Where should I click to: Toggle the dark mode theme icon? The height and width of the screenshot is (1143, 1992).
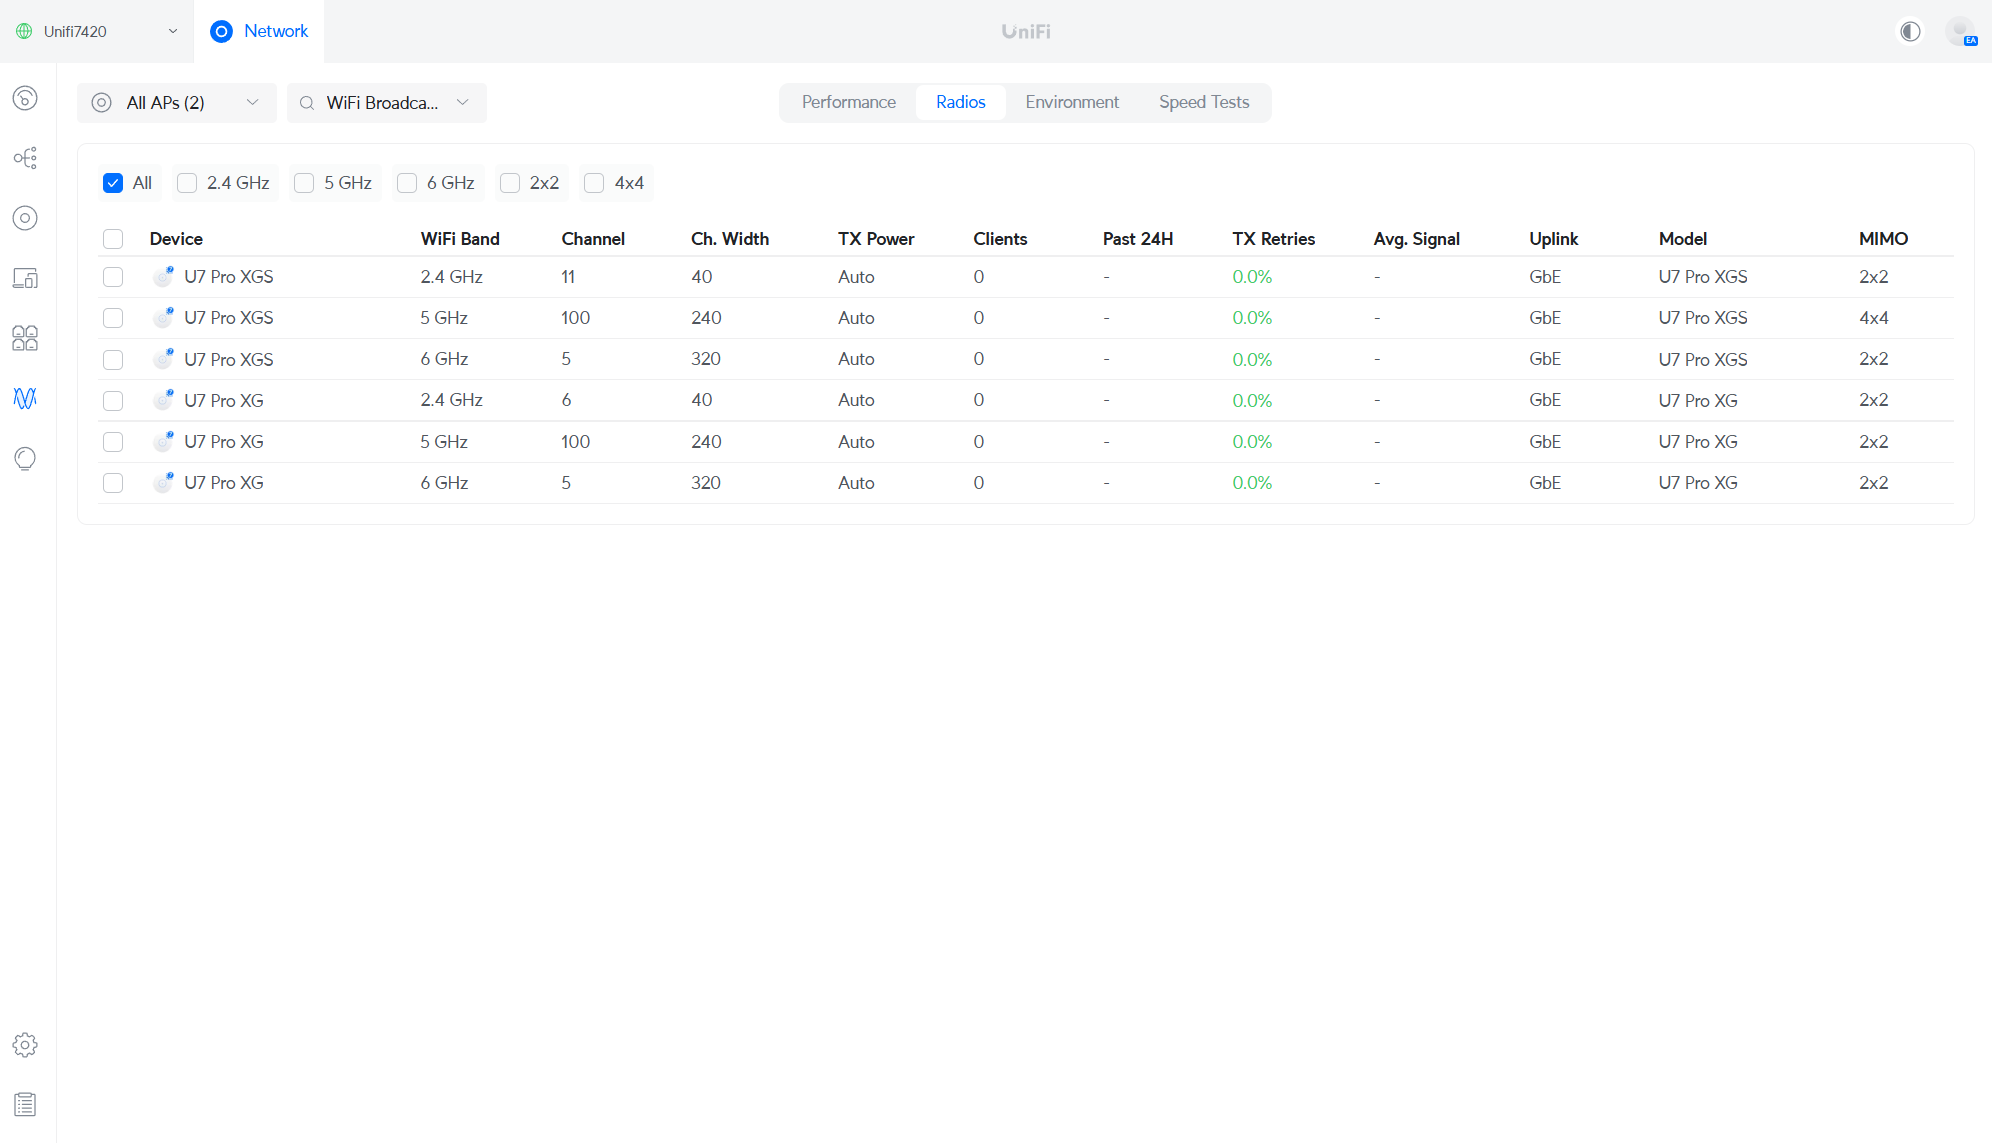tap(1910, 31)
